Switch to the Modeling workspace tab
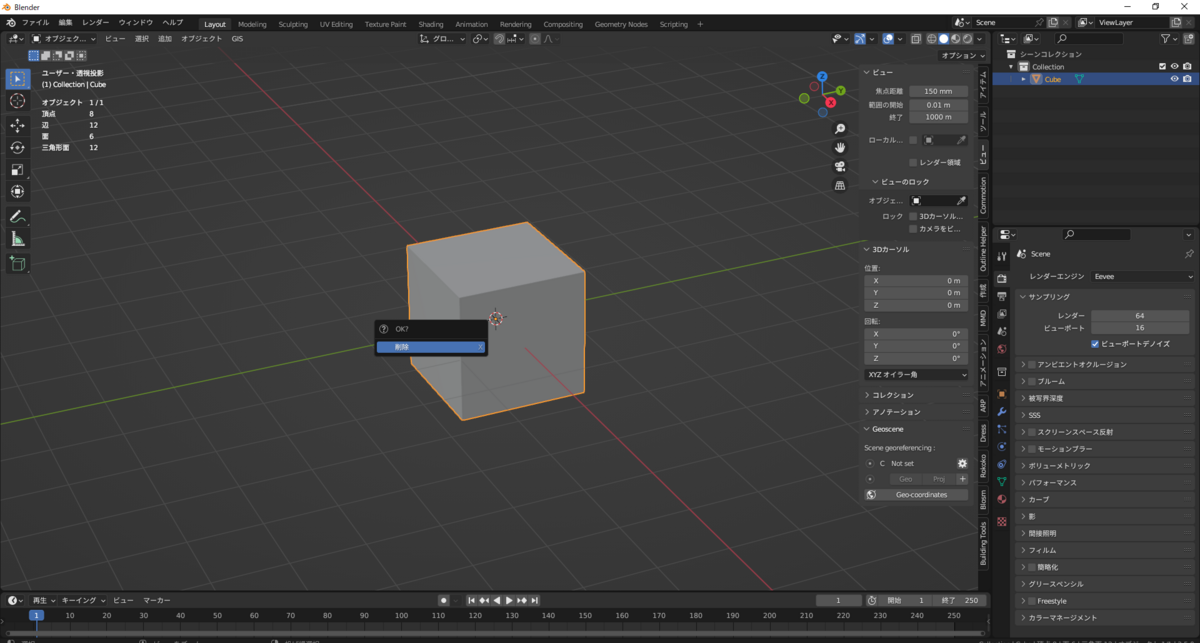 pyautogui.click(x=252, y=24)
